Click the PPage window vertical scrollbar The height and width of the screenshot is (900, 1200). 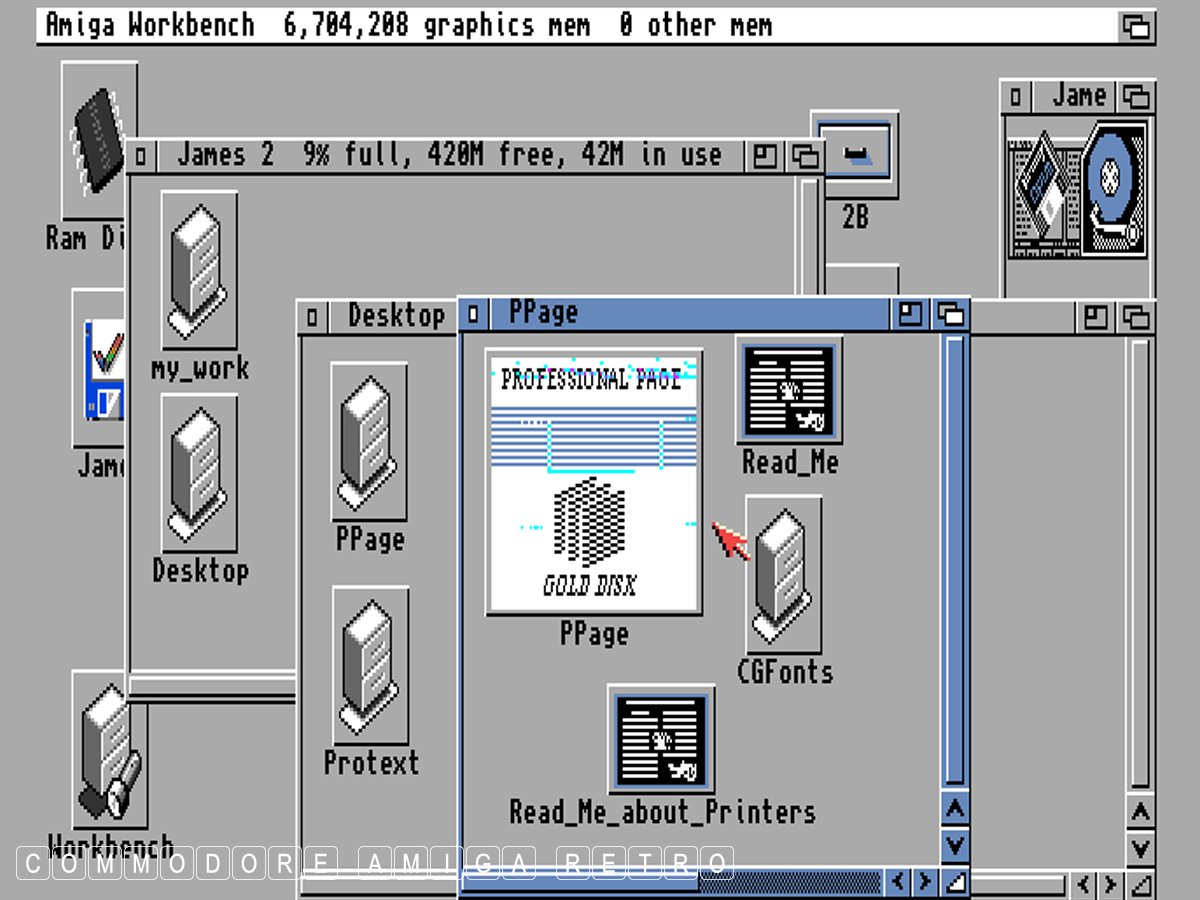point(955,560)
